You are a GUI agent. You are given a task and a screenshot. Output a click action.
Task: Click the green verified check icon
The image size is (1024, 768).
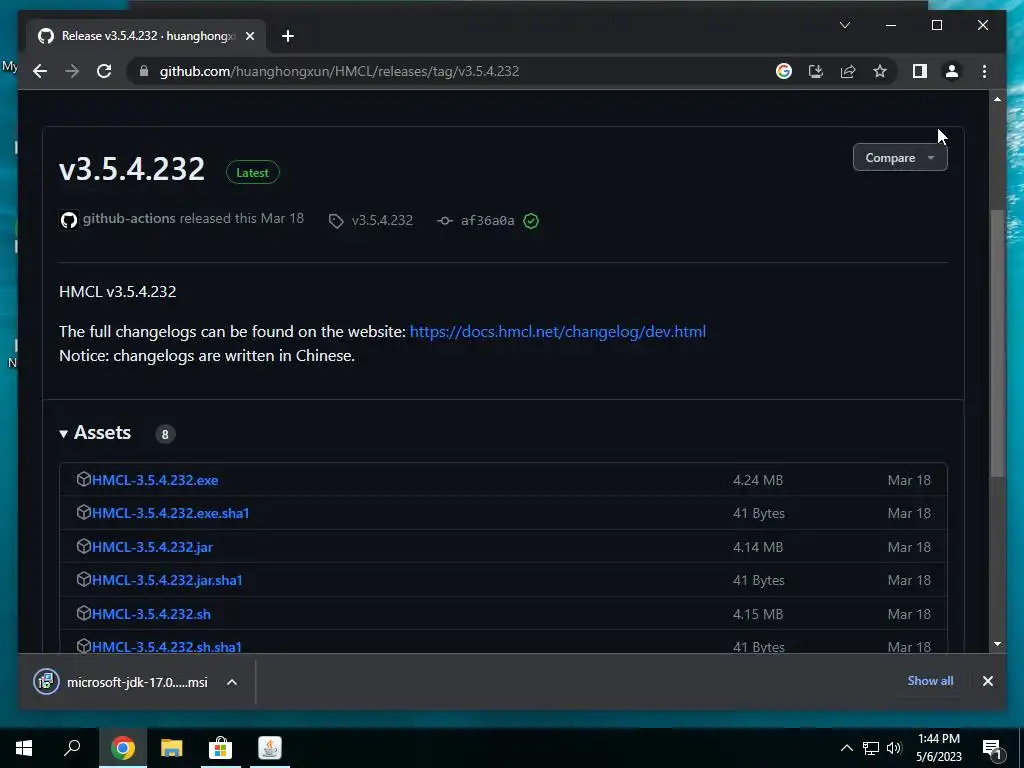coord(531,221)
